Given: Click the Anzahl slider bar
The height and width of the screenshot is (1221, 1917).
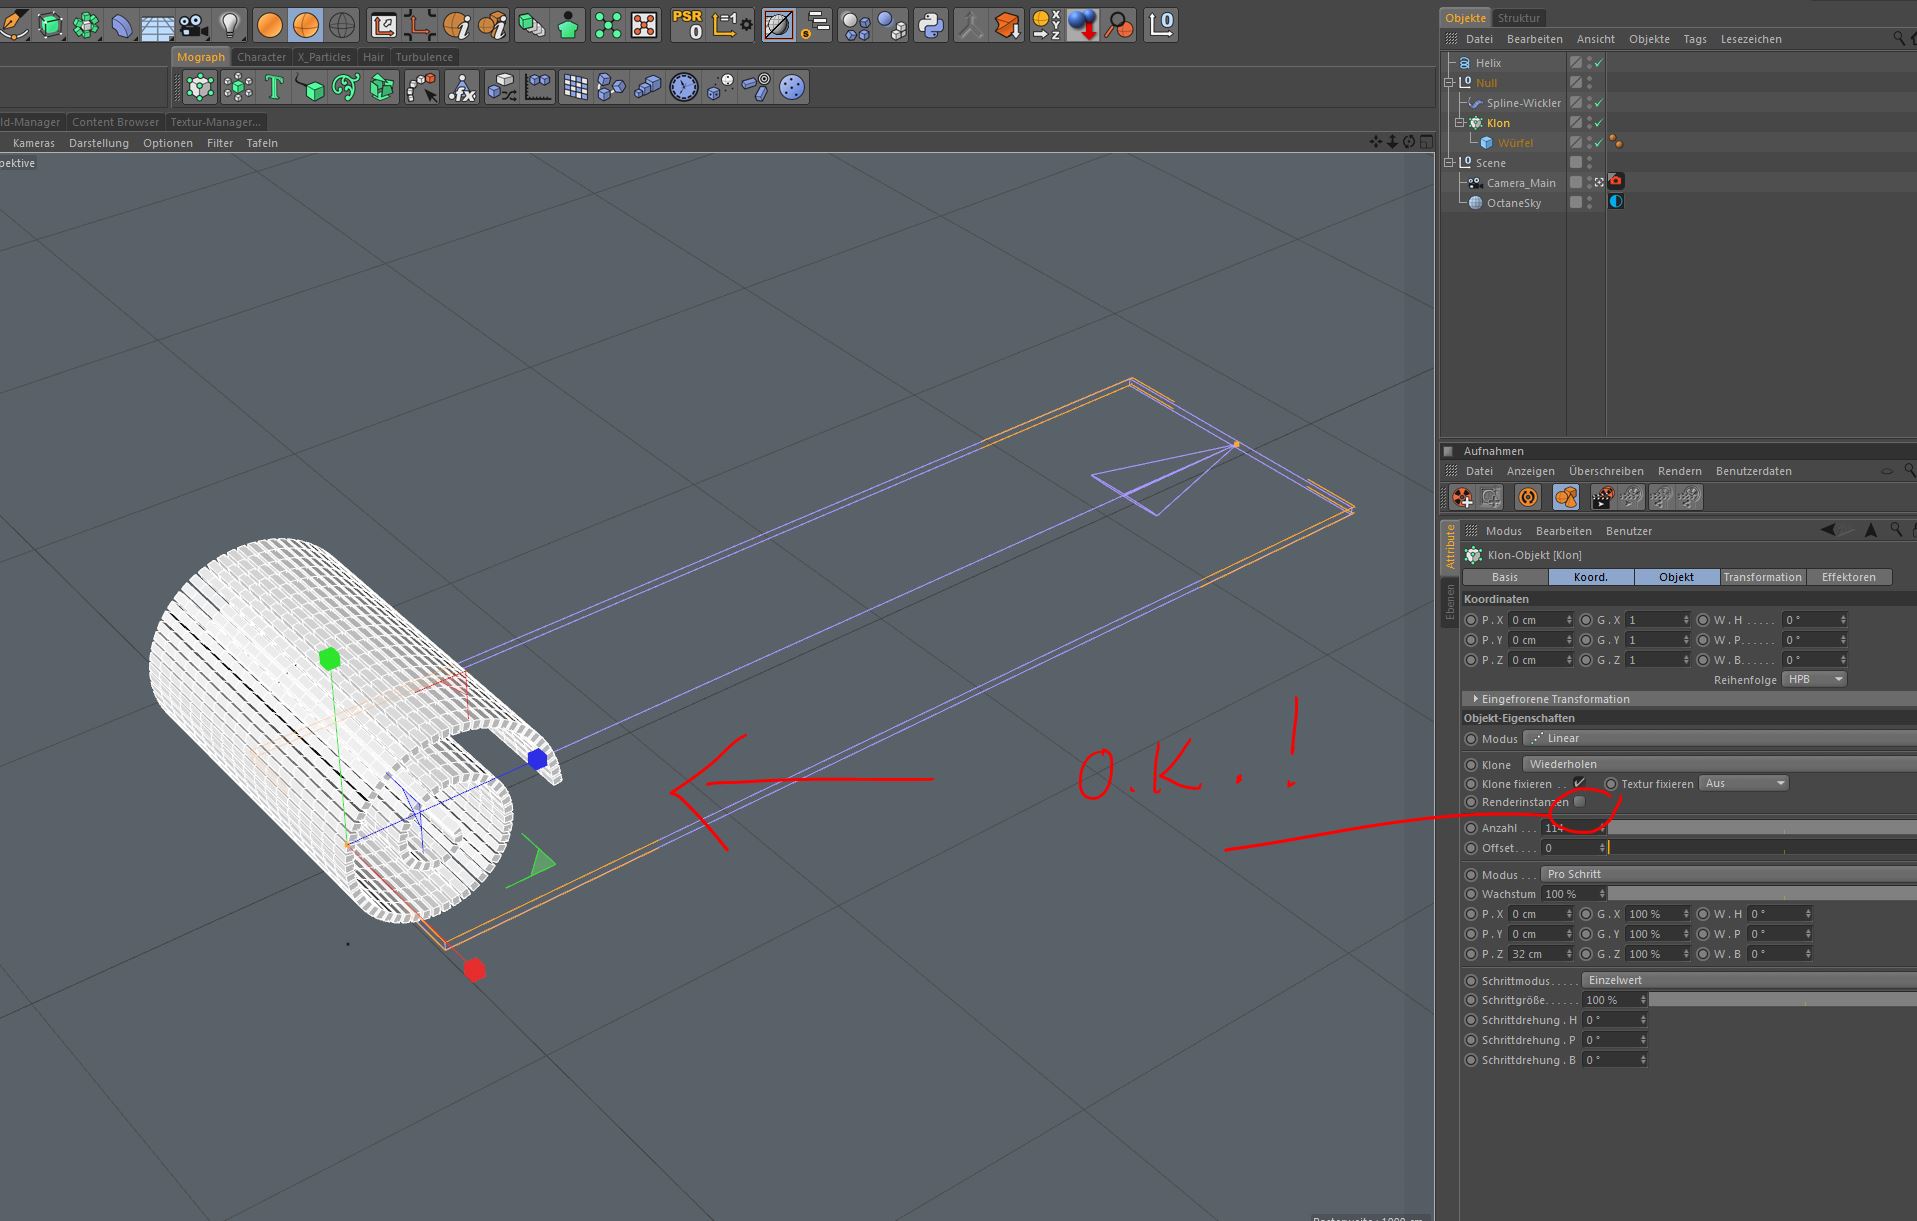Looking at the screenshot, I should tap(1760, 828).
